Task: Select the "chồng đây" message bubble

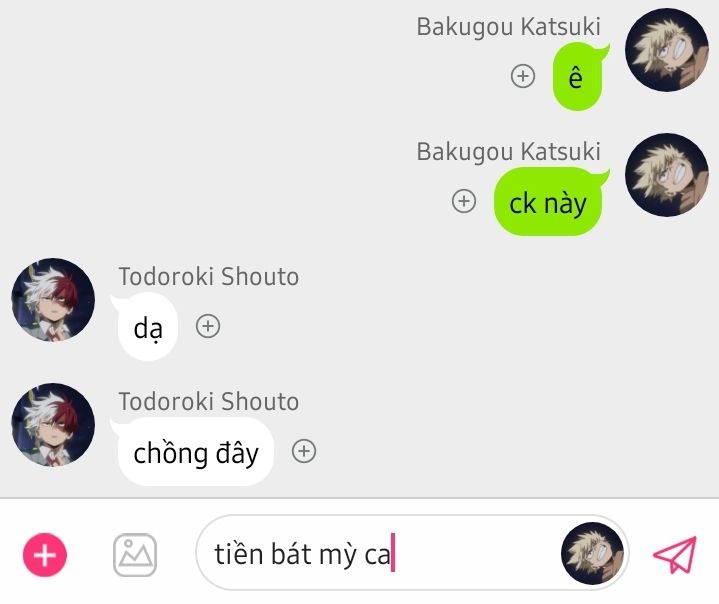Action: click(195, 452)
